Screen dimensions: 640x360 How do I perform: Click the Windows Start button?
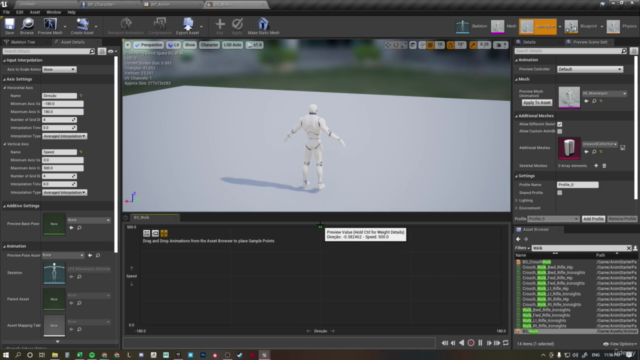(x=6, y=355)
